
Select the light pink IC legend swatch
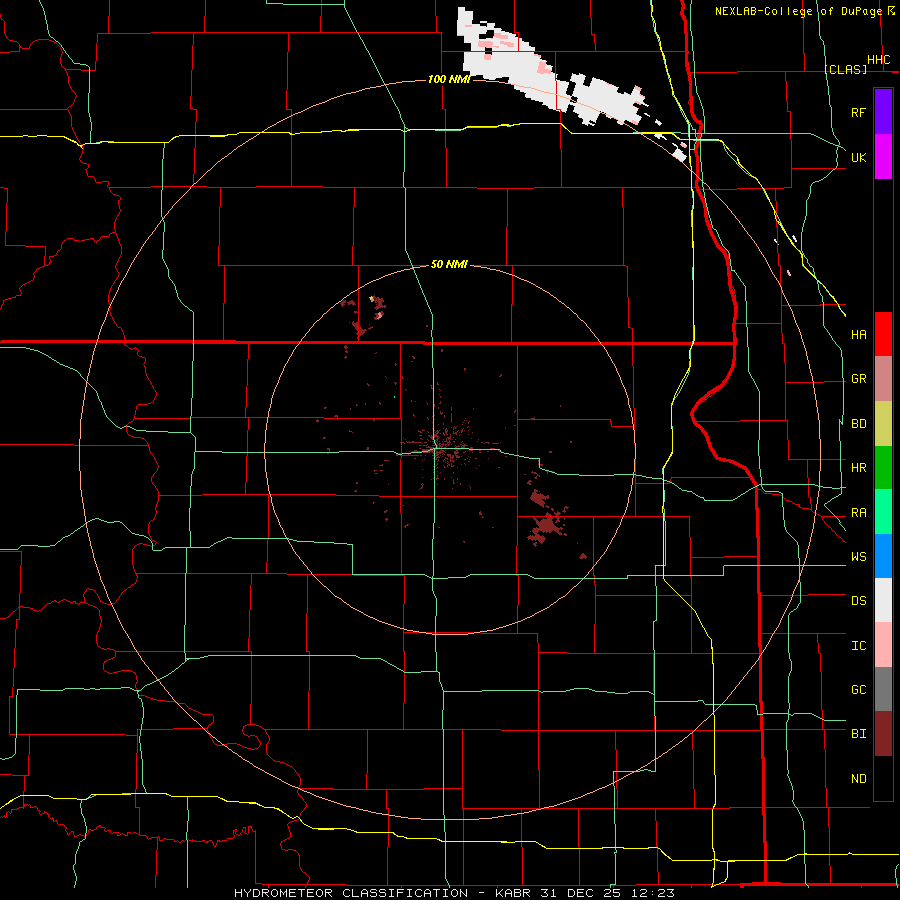(883, 645)
